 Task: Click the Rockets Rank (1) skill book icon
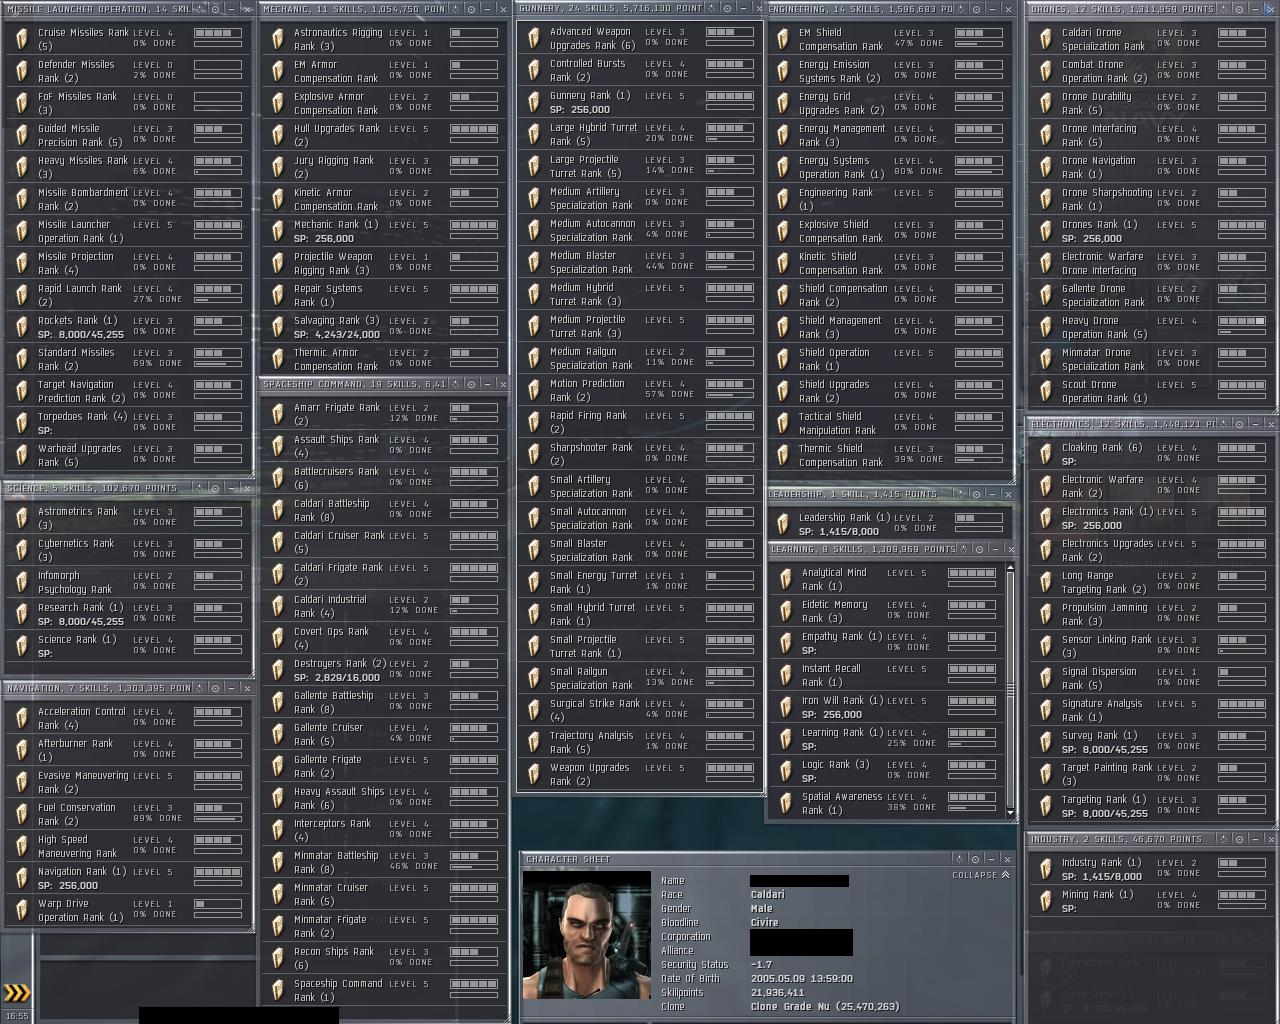(22, 327)
